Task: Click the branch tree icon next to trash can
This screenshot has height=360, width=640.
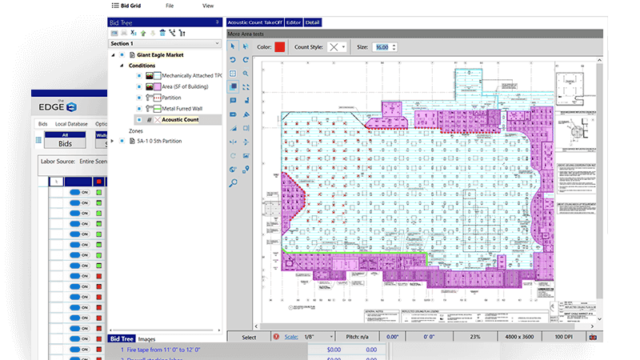Action: [x=172, y=33]
